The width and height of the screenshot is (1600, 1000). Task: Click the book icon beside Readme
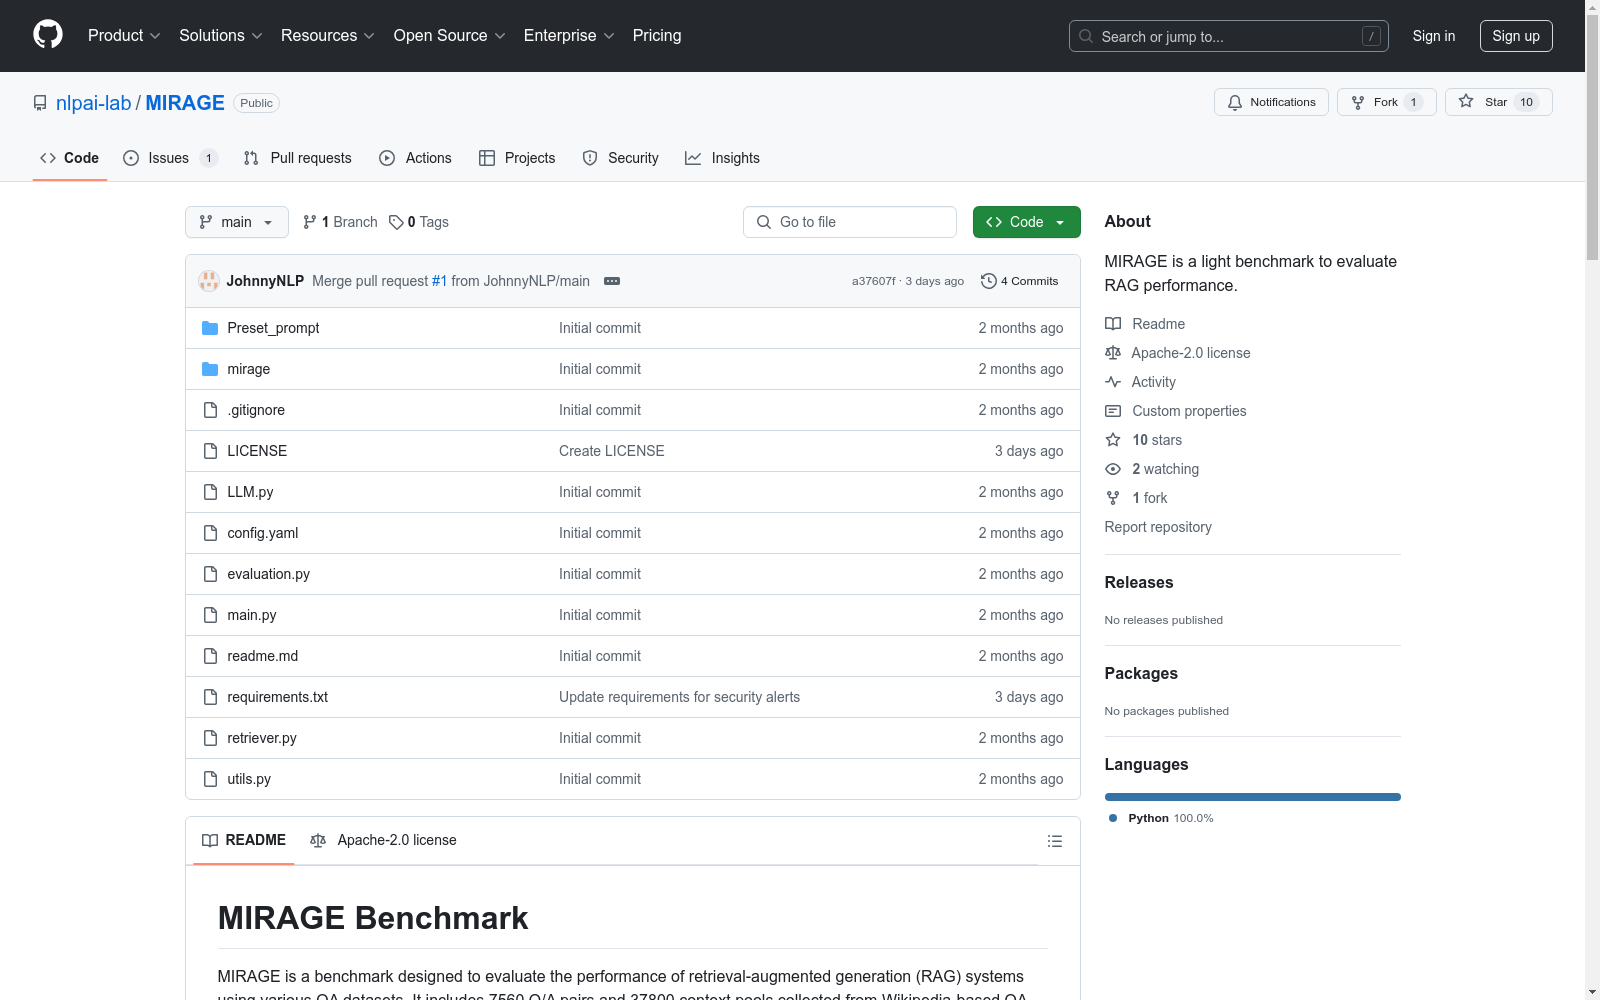coord(1113,324)
